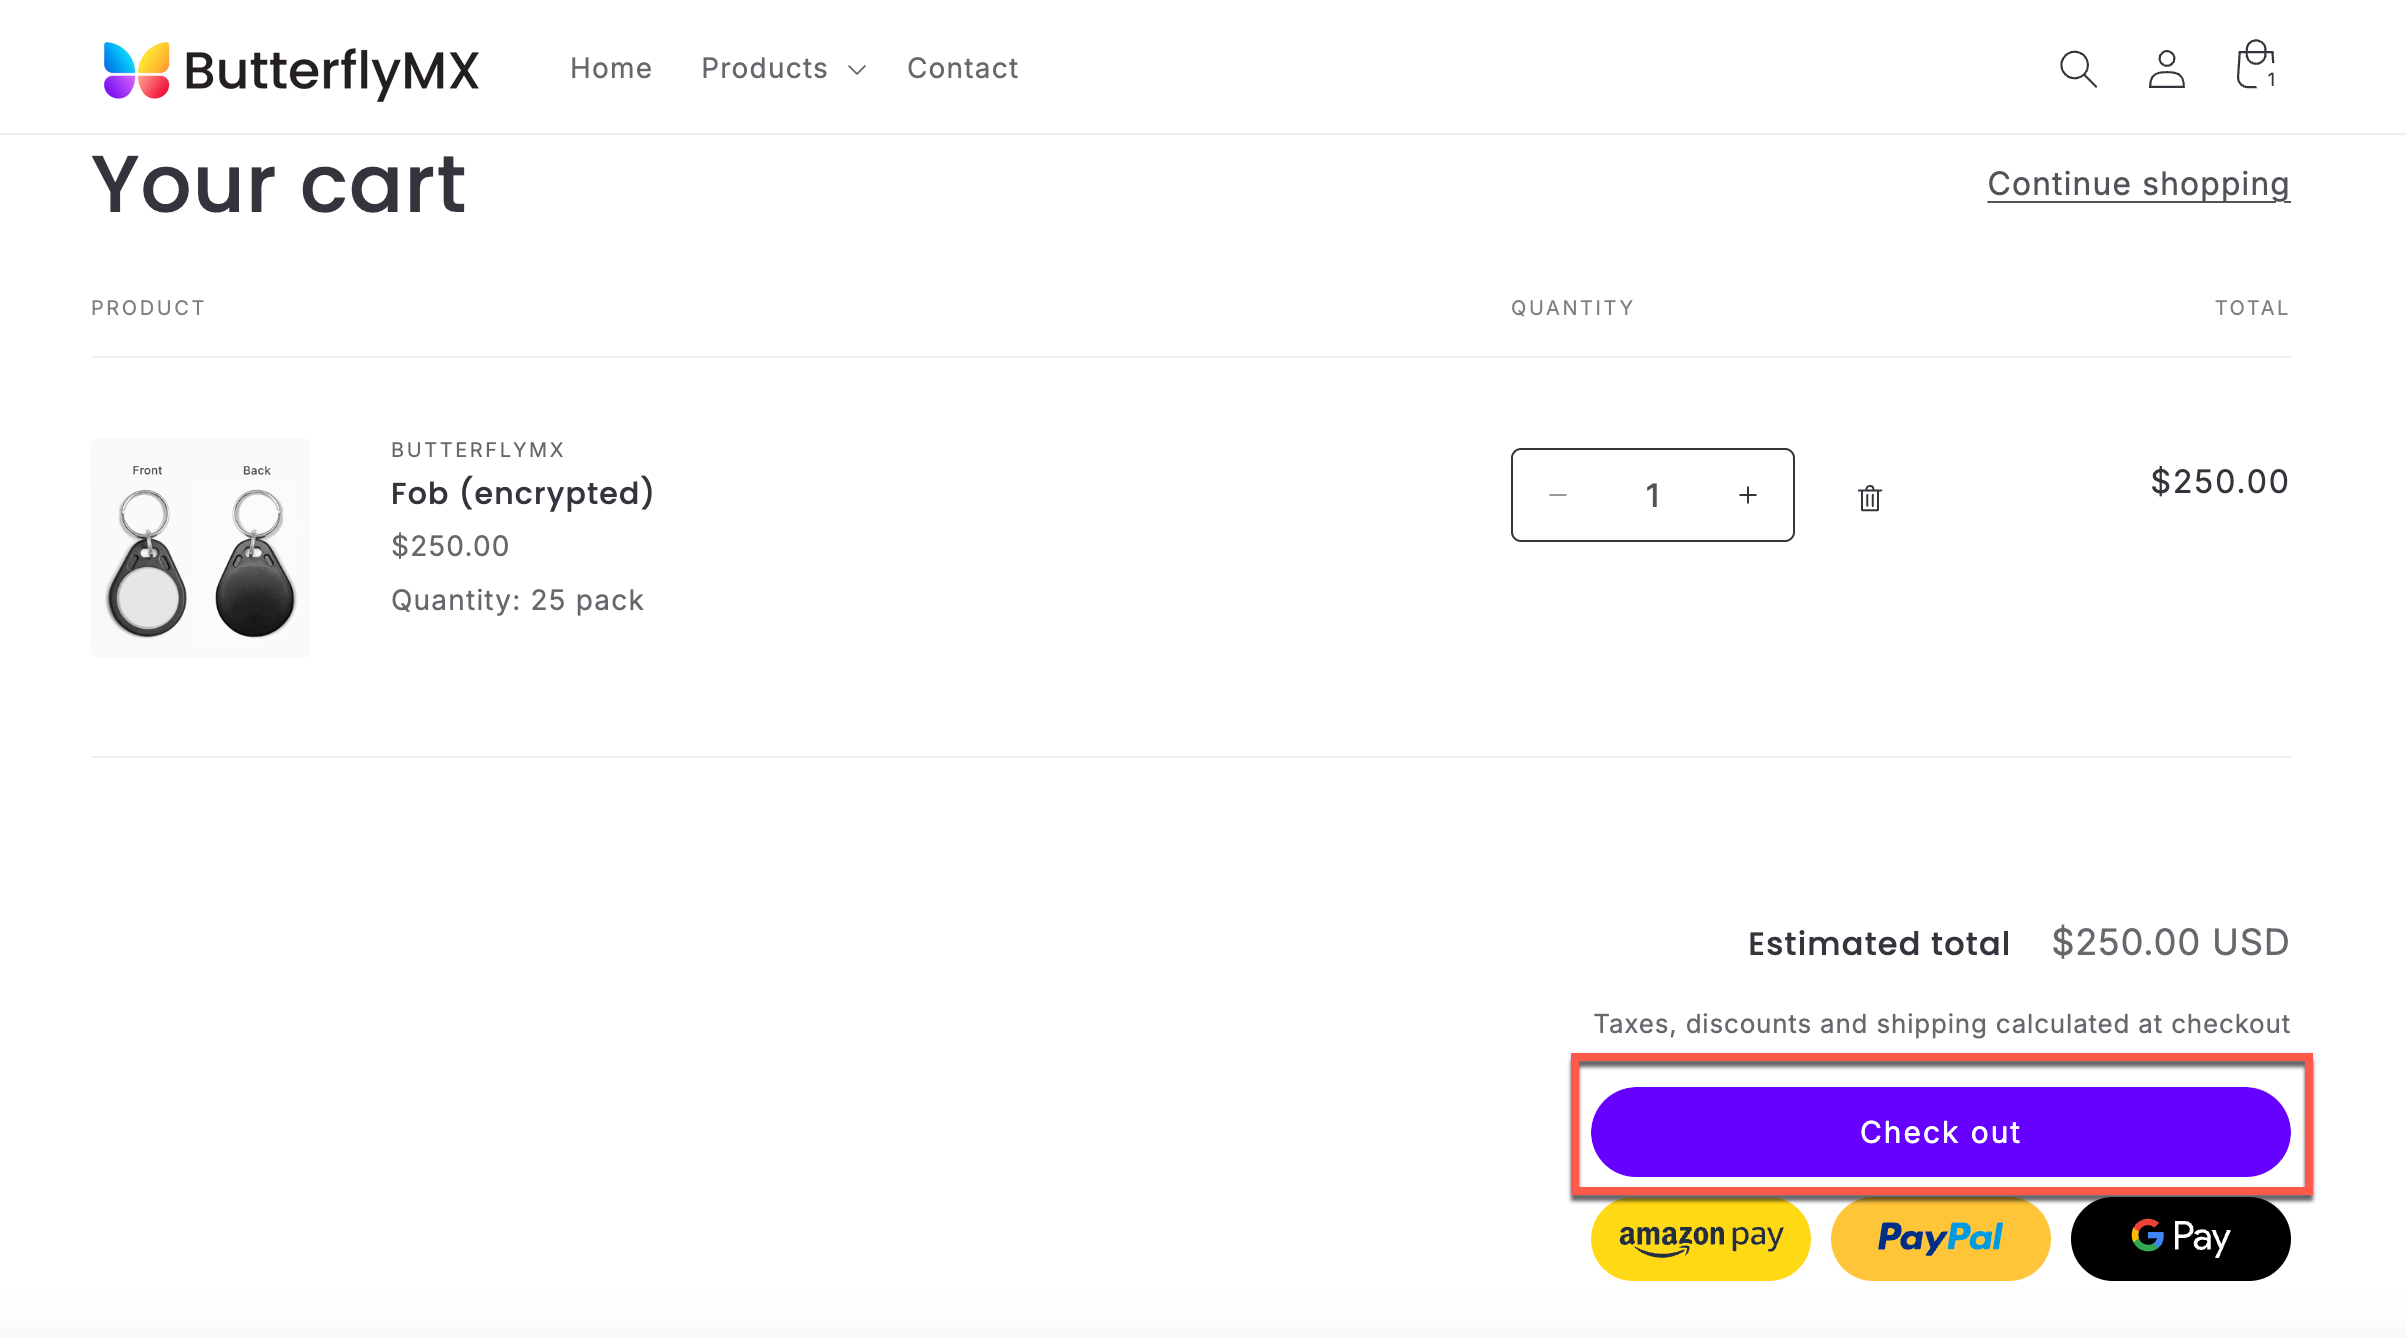Open the search magnifier icon
Screen dimensions: 2406x1338
pos(2078,69)
